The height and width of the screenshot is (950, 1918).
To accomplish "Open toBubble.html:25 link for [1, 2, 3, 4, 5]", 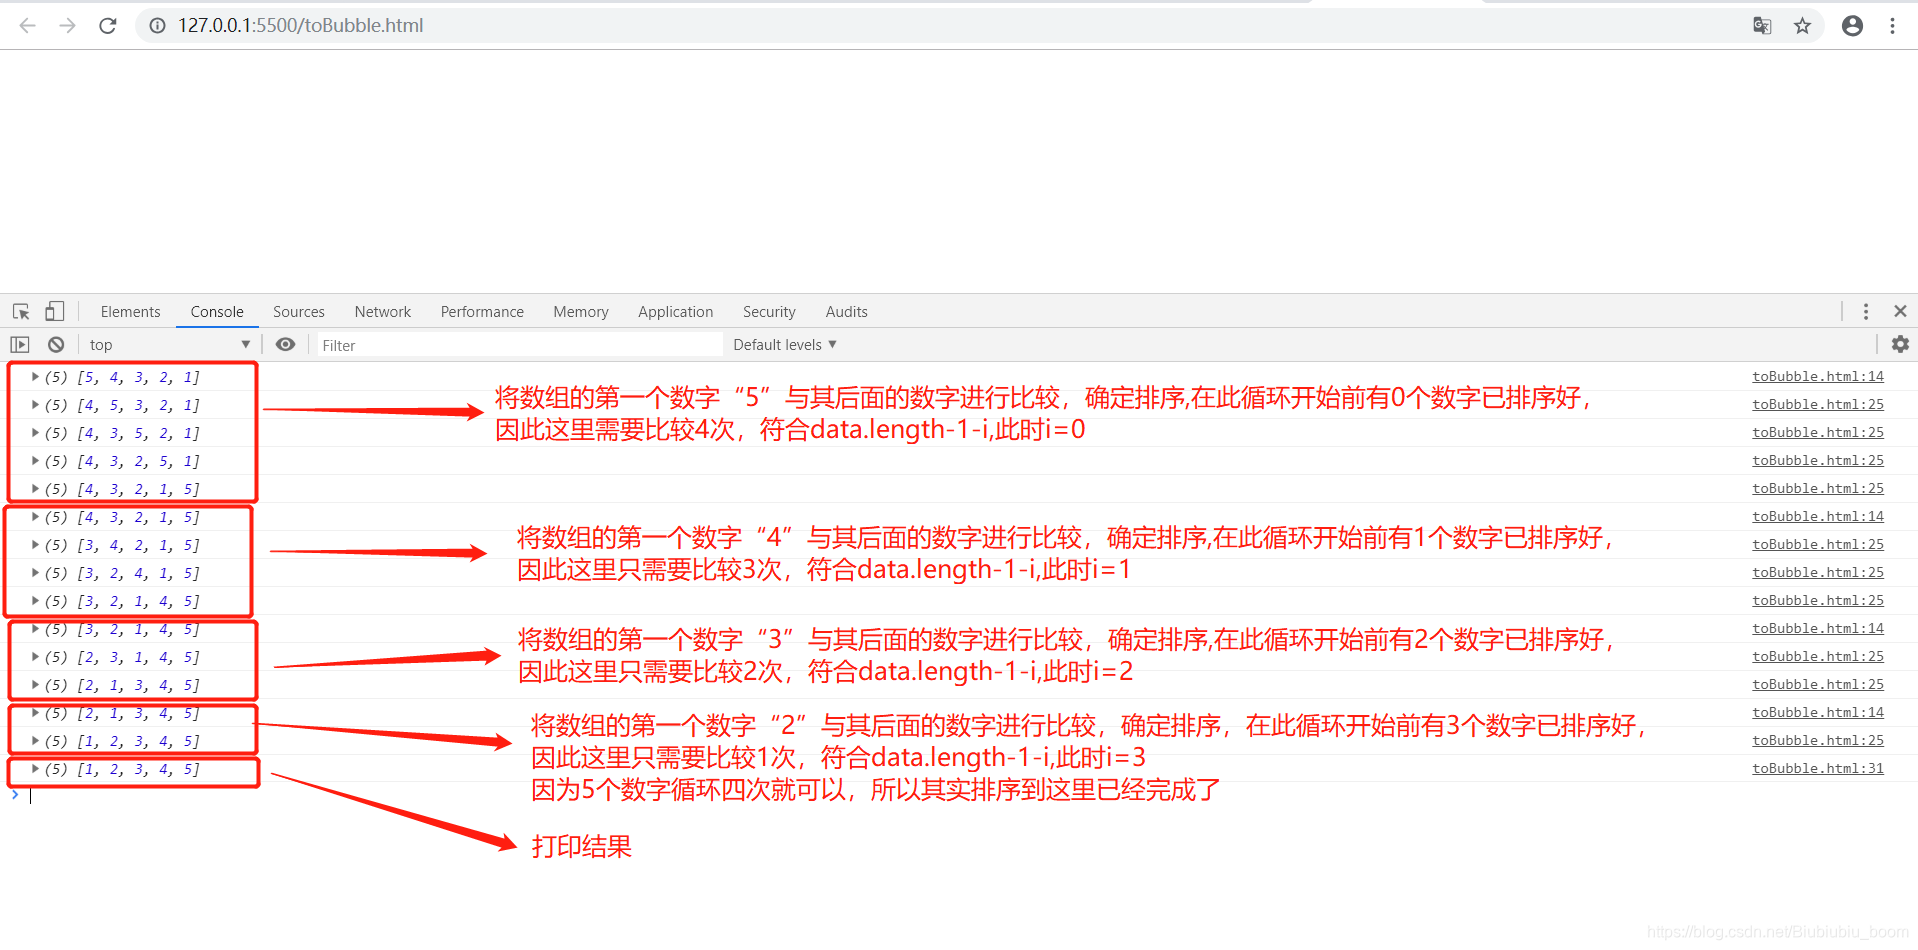I will pyautogui.click(x=1818, y=741).
